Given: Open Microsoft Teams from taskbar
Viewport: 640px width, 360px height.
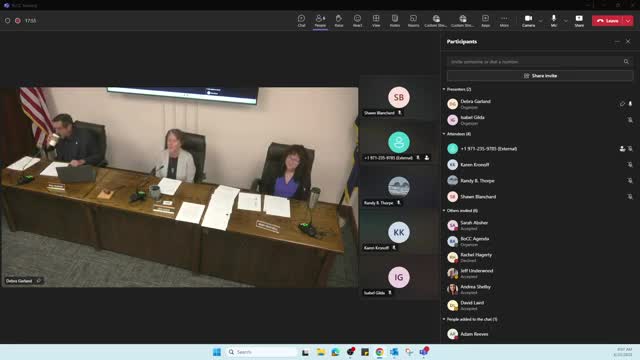Looking at the screenshot, I should (x=424, y=352).
